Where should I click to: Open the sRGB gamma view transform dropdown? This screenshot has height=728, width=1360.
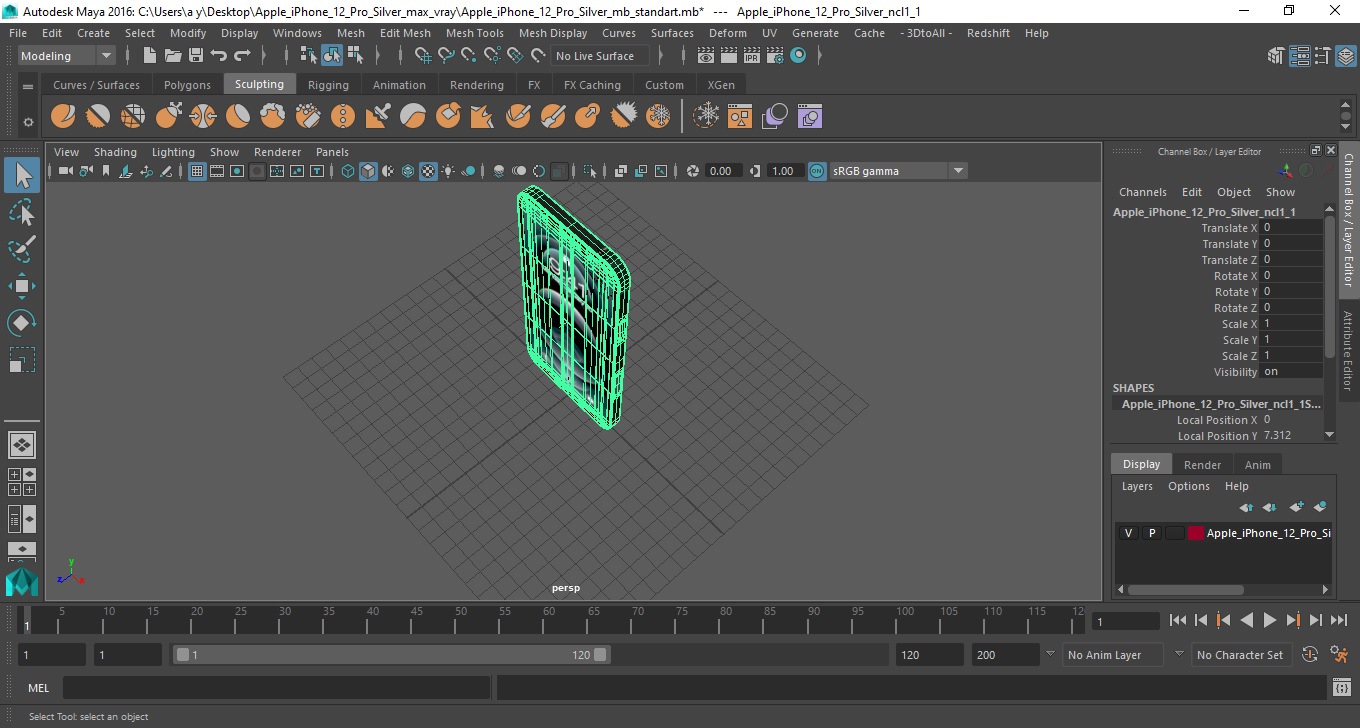897,171
